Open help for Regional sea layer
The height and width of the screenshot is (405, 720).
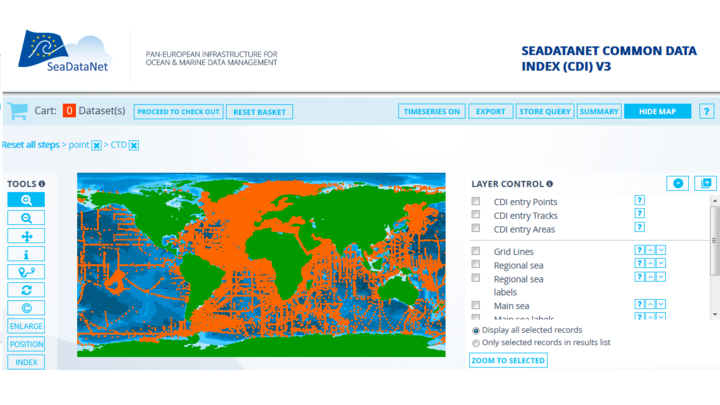pos(639,263)
